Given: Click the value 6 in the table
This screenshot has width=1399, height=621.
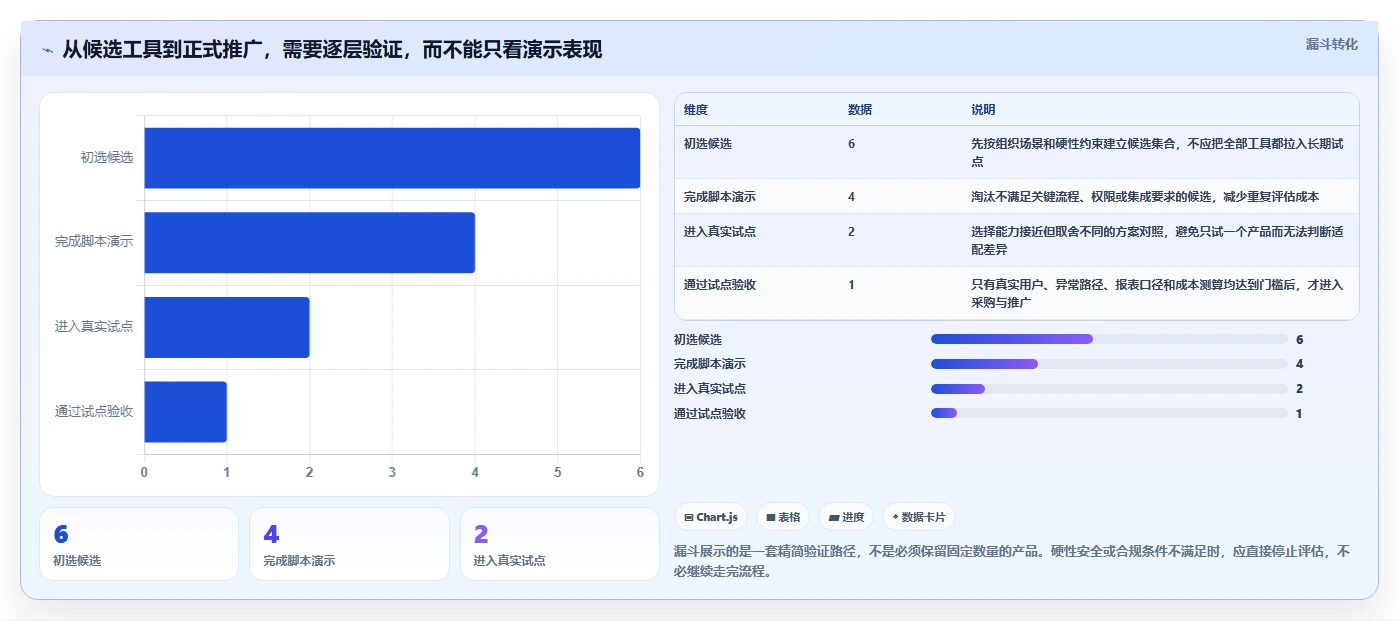Looking at the screenshot, I should pyautogui.click(x=851, y=144).
